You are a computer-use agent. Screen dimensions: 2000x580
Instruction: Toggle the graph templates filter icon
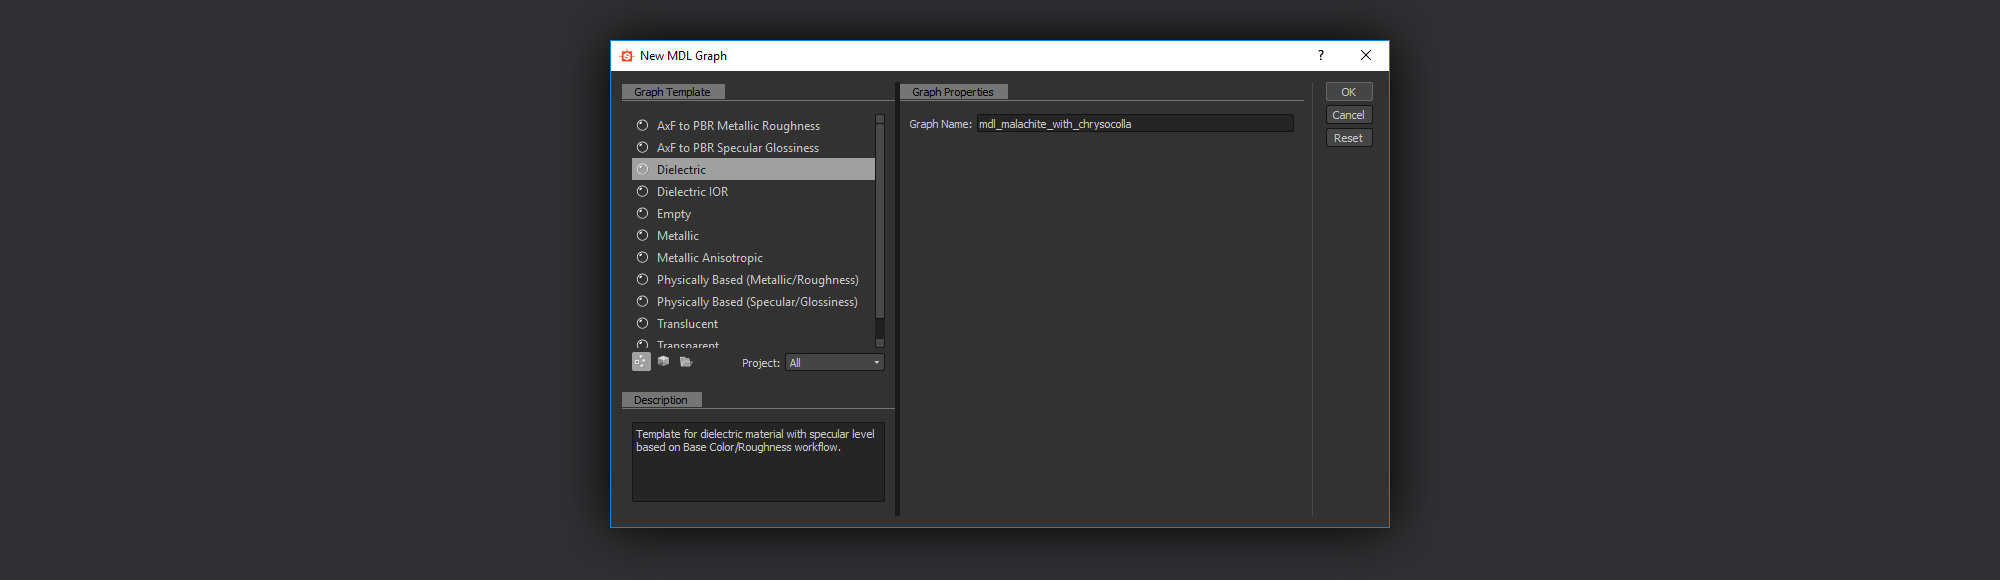click(641, 362)
